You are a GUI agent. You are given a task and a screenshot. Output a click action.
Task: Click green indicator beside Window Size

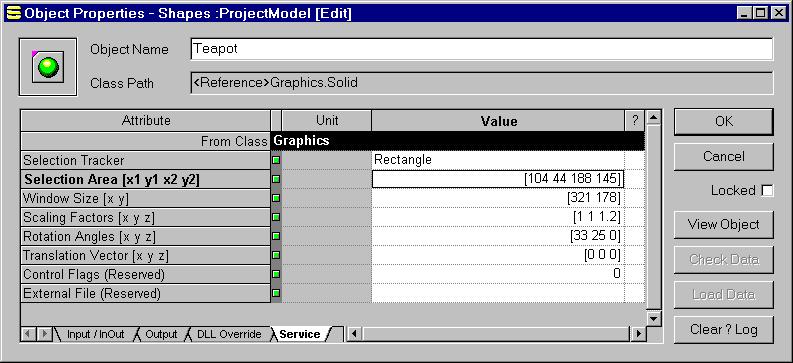[x=276, y=198]
